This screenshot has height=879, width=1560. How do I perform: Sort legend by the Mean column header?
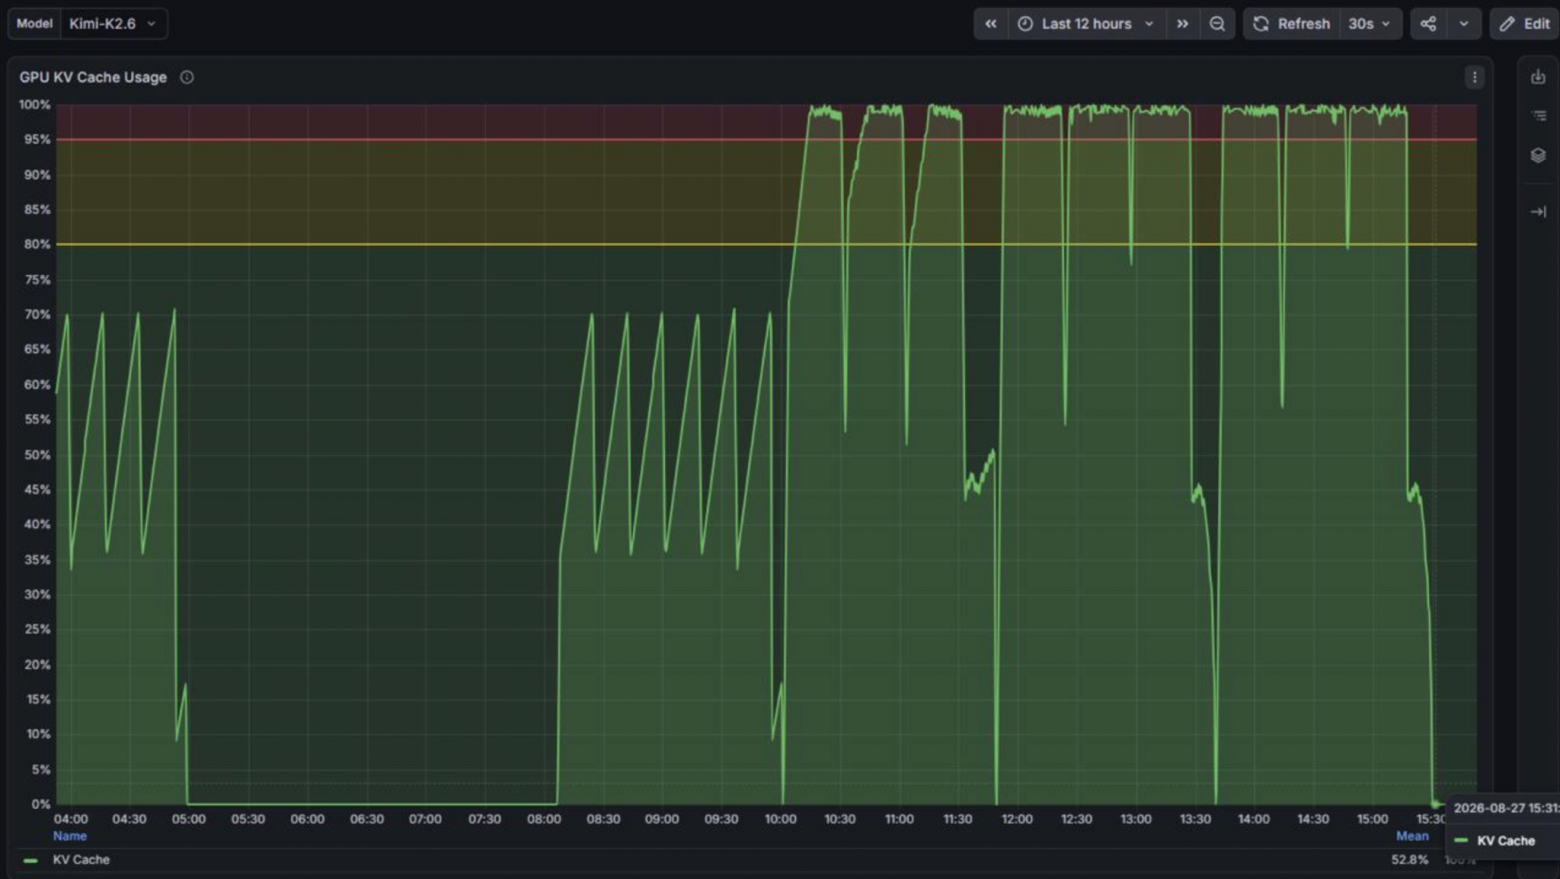coord(1412,836)
